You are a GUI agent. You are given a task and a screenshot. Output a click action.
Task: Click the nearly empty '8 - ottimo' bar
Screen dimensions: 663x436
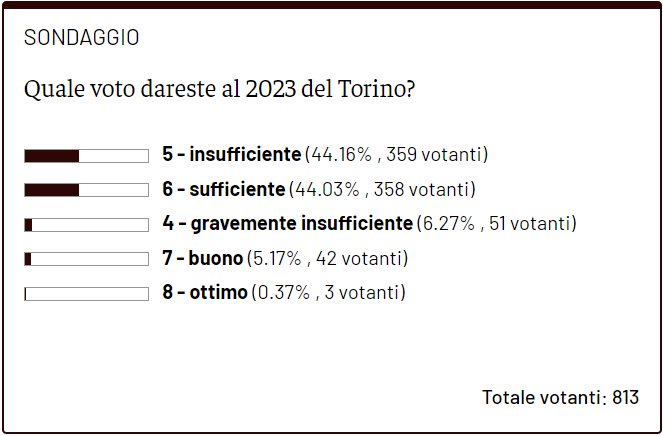[86, 293]
